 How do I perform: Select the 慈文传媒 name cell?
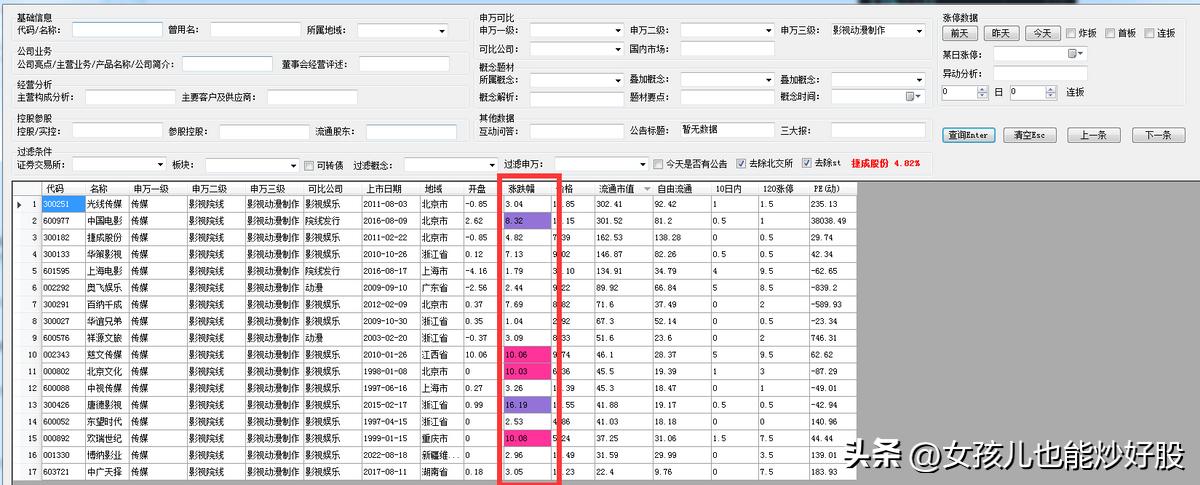(x=107, y=354)
